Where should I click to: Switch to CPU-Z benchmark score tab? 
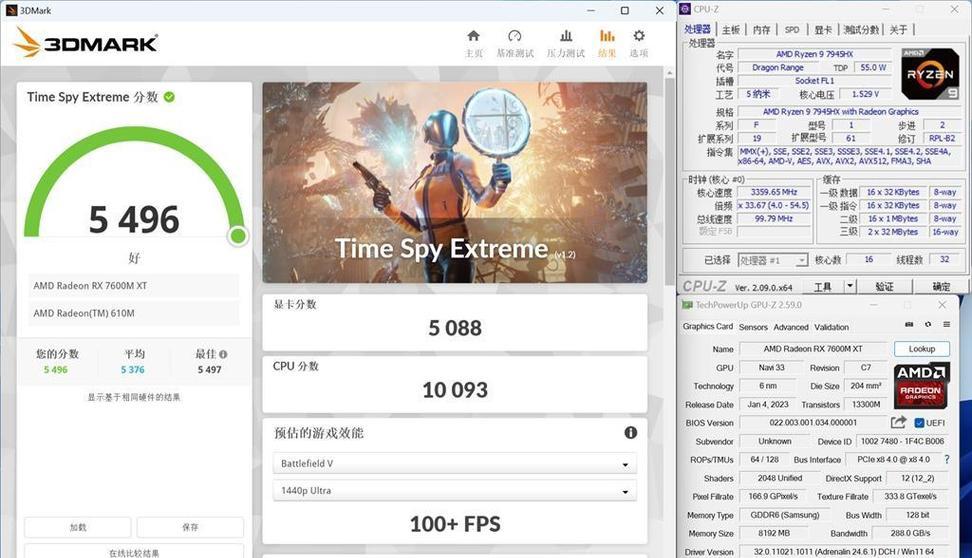(861, 29)
